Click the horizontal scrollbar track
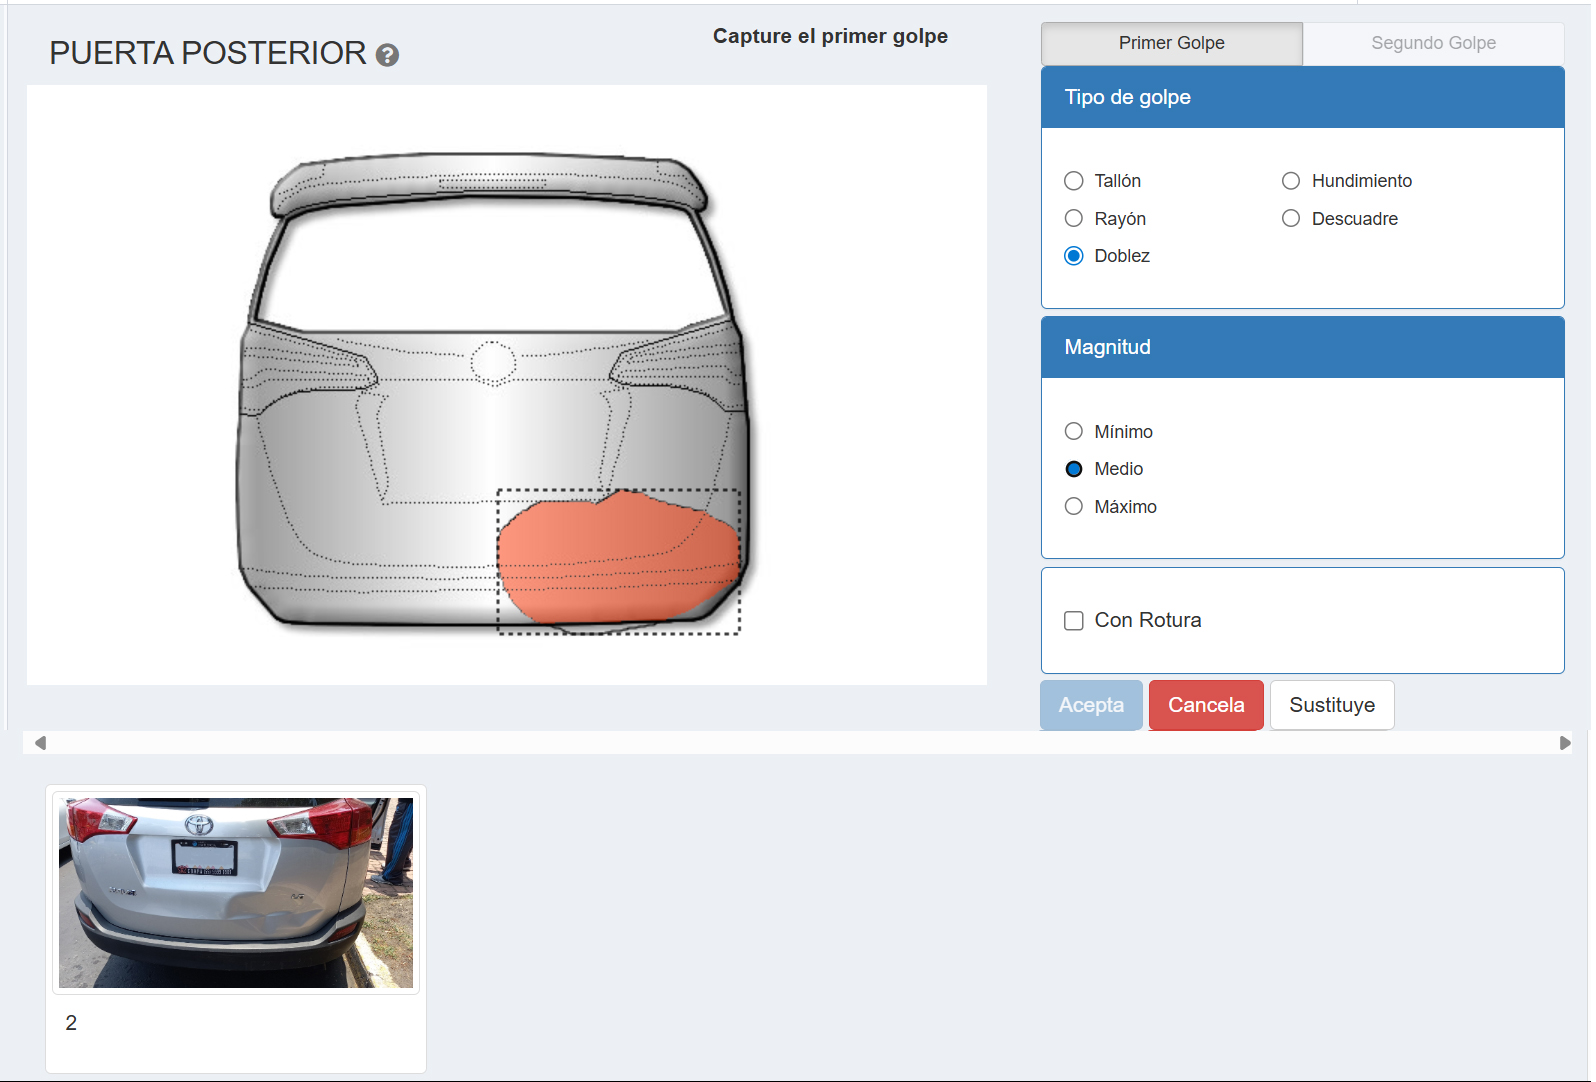1596x1082 pixels. 800,743
